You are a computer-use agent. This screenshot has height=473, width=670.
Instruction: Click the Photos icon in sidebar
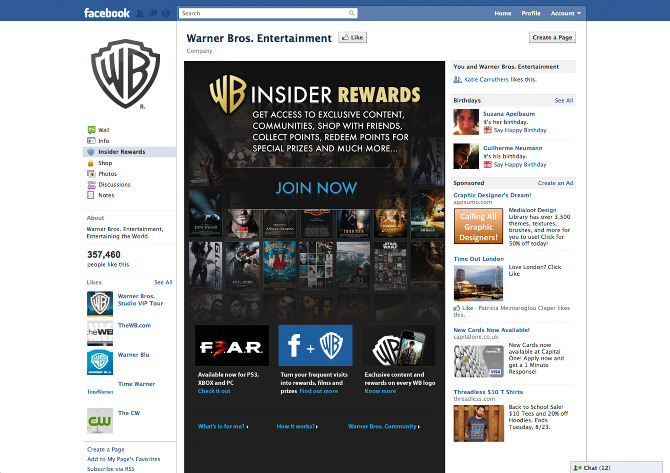pos(91,173)
